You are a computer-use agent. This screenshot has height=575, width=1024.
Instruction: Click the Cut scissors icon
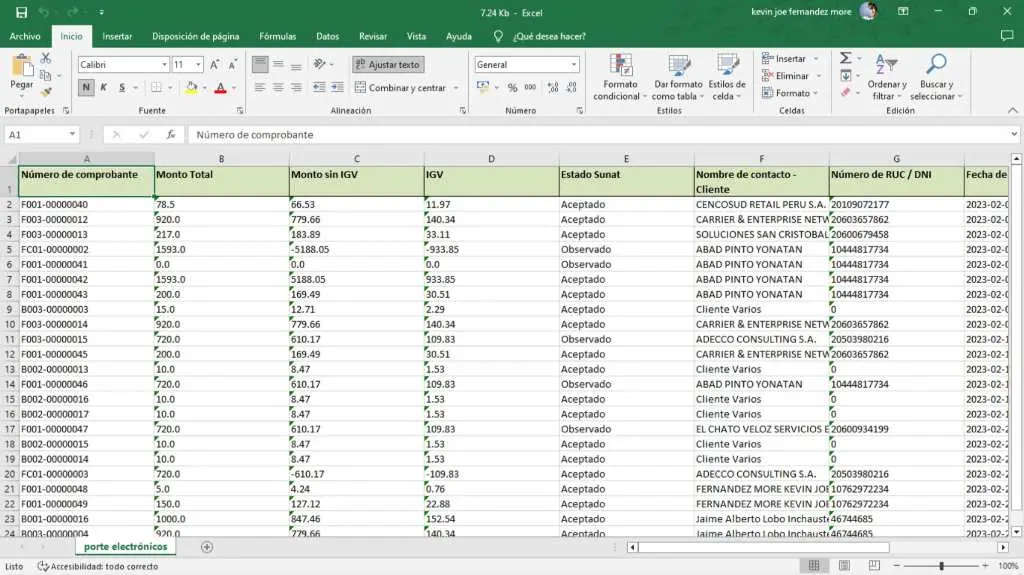[45, 59]
